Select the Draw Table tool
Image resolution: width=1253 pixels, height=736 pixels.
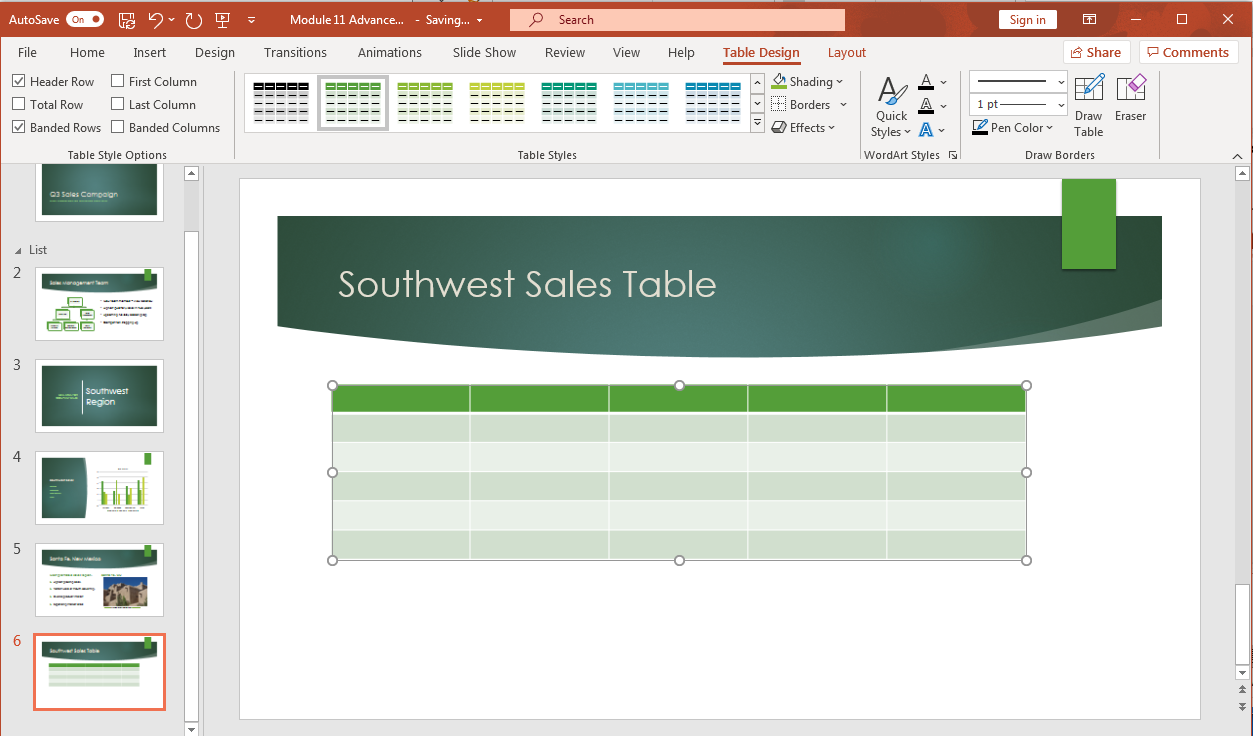[x=1088, y=103]
